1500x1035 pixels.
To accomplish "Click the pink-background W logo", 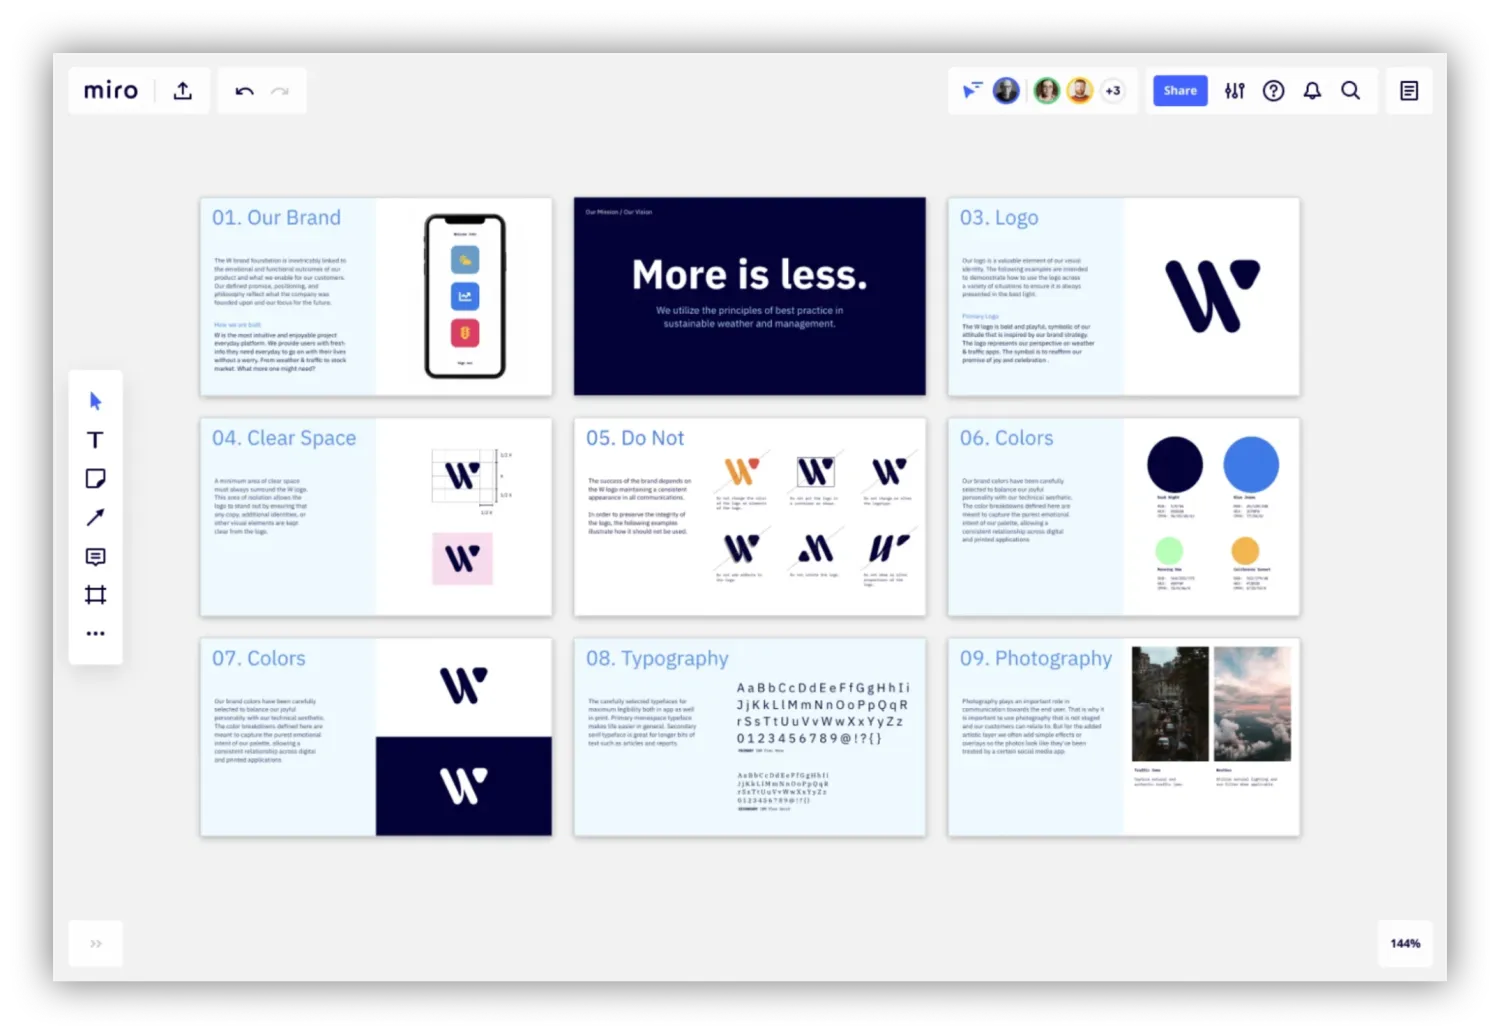I will 462,558.
